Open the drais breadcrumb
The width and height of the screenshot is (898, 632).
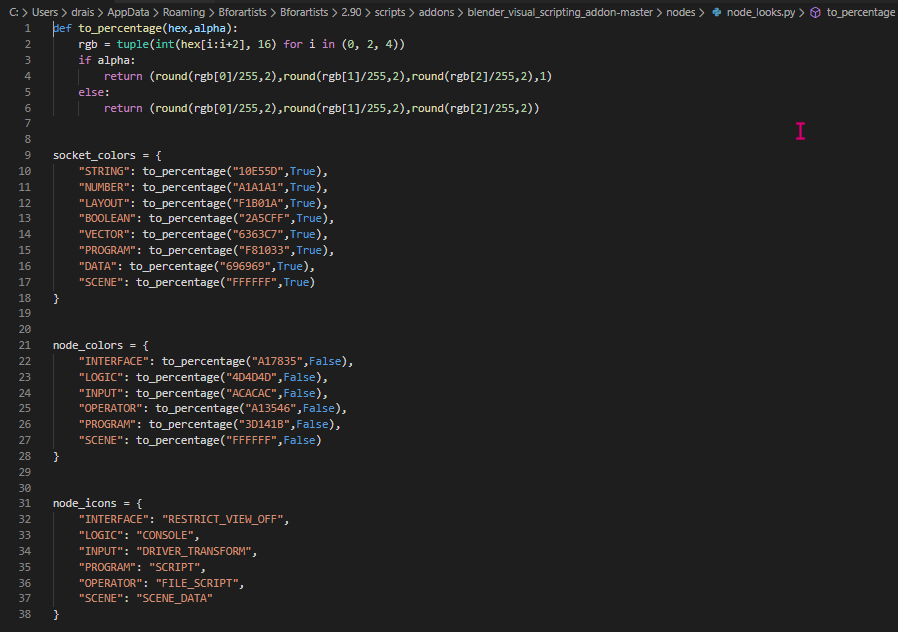tap(82, 12)
